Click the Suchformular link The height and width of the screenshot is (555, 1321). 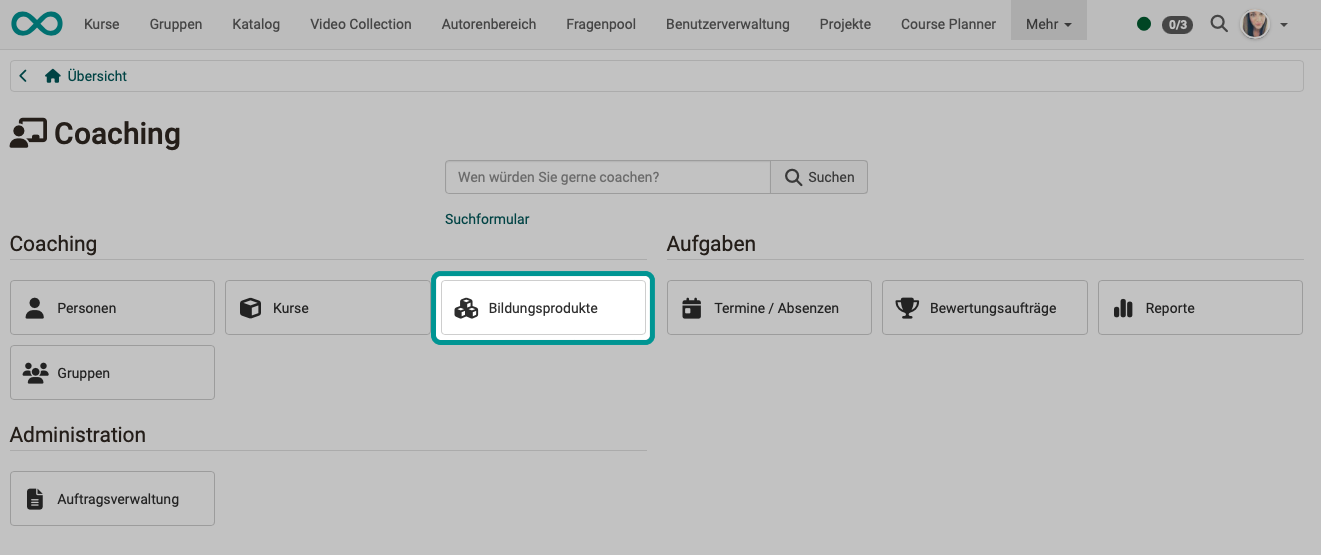[487, 219]
